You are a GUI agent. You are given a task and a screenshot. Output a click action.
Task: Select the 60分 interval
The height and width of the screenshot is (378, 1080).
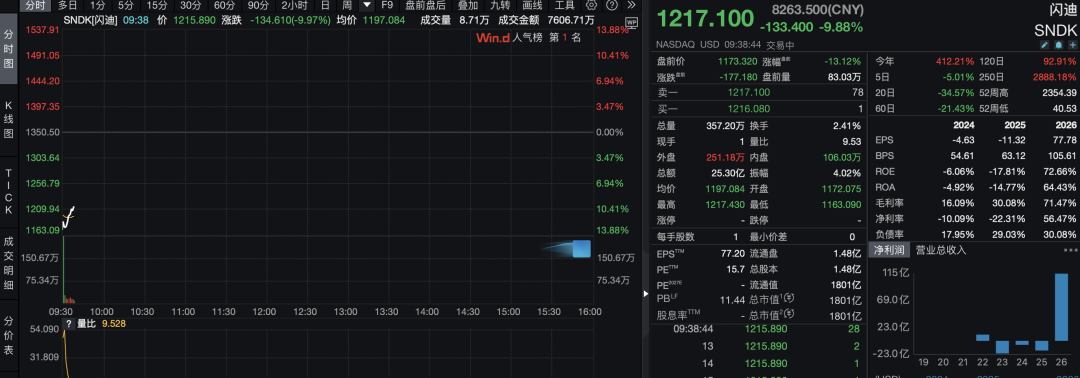point(224,5)
